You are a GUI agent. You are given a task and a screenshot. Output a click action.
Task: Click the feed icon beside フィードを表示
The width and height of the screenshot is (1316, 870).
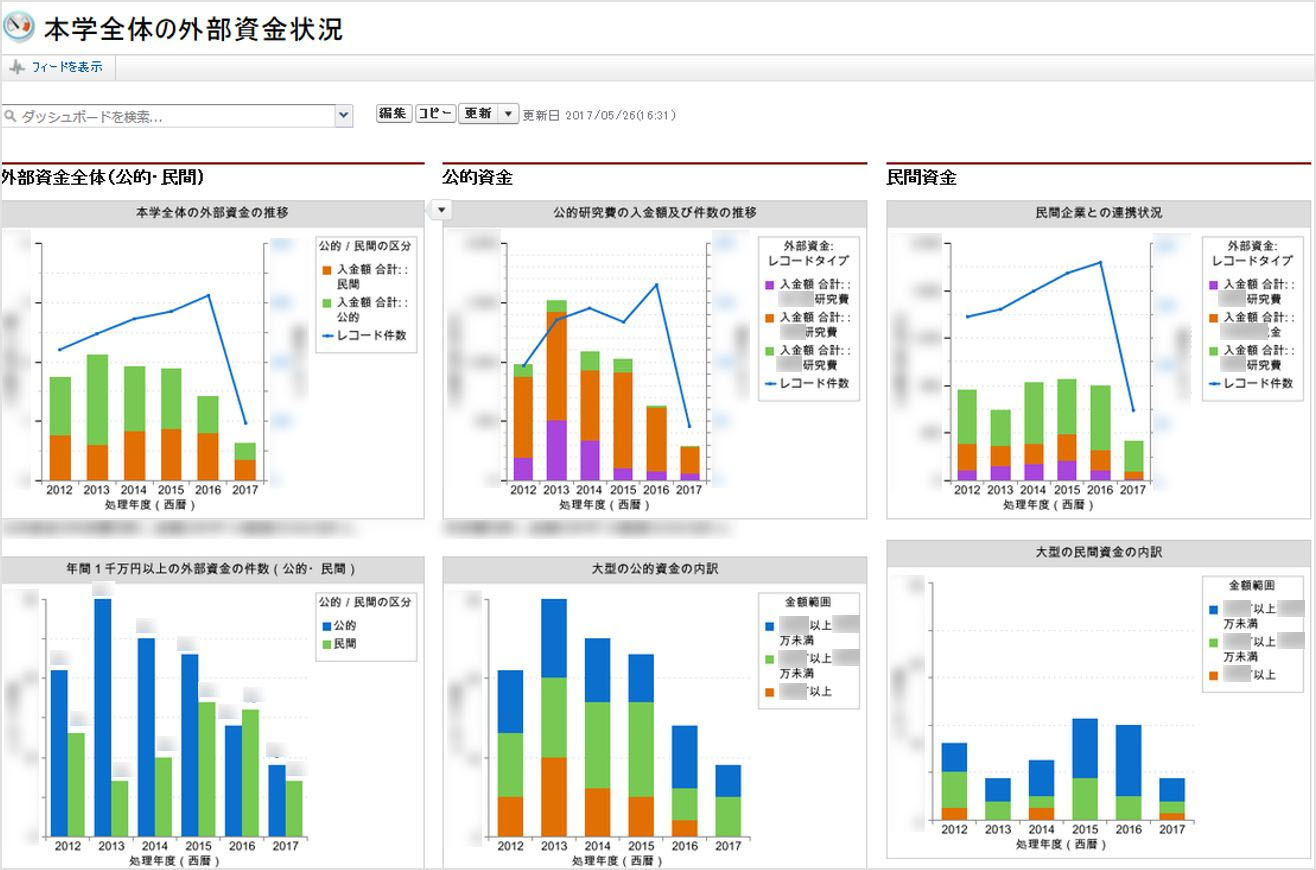pos(17,67)
